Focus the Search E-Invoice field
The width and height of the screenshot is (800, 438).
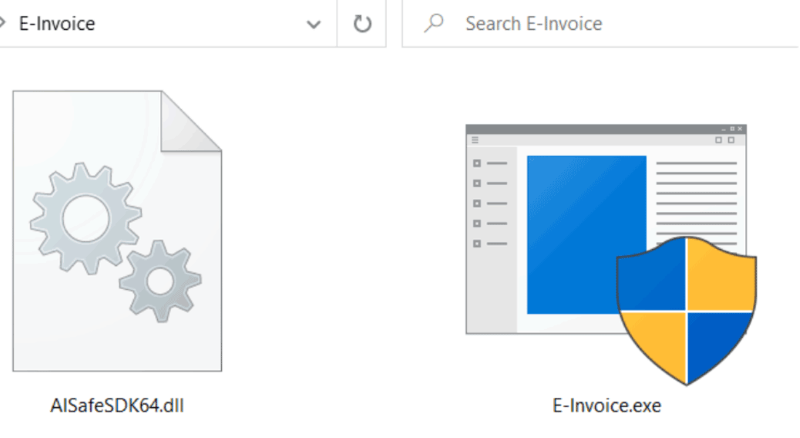601,23
